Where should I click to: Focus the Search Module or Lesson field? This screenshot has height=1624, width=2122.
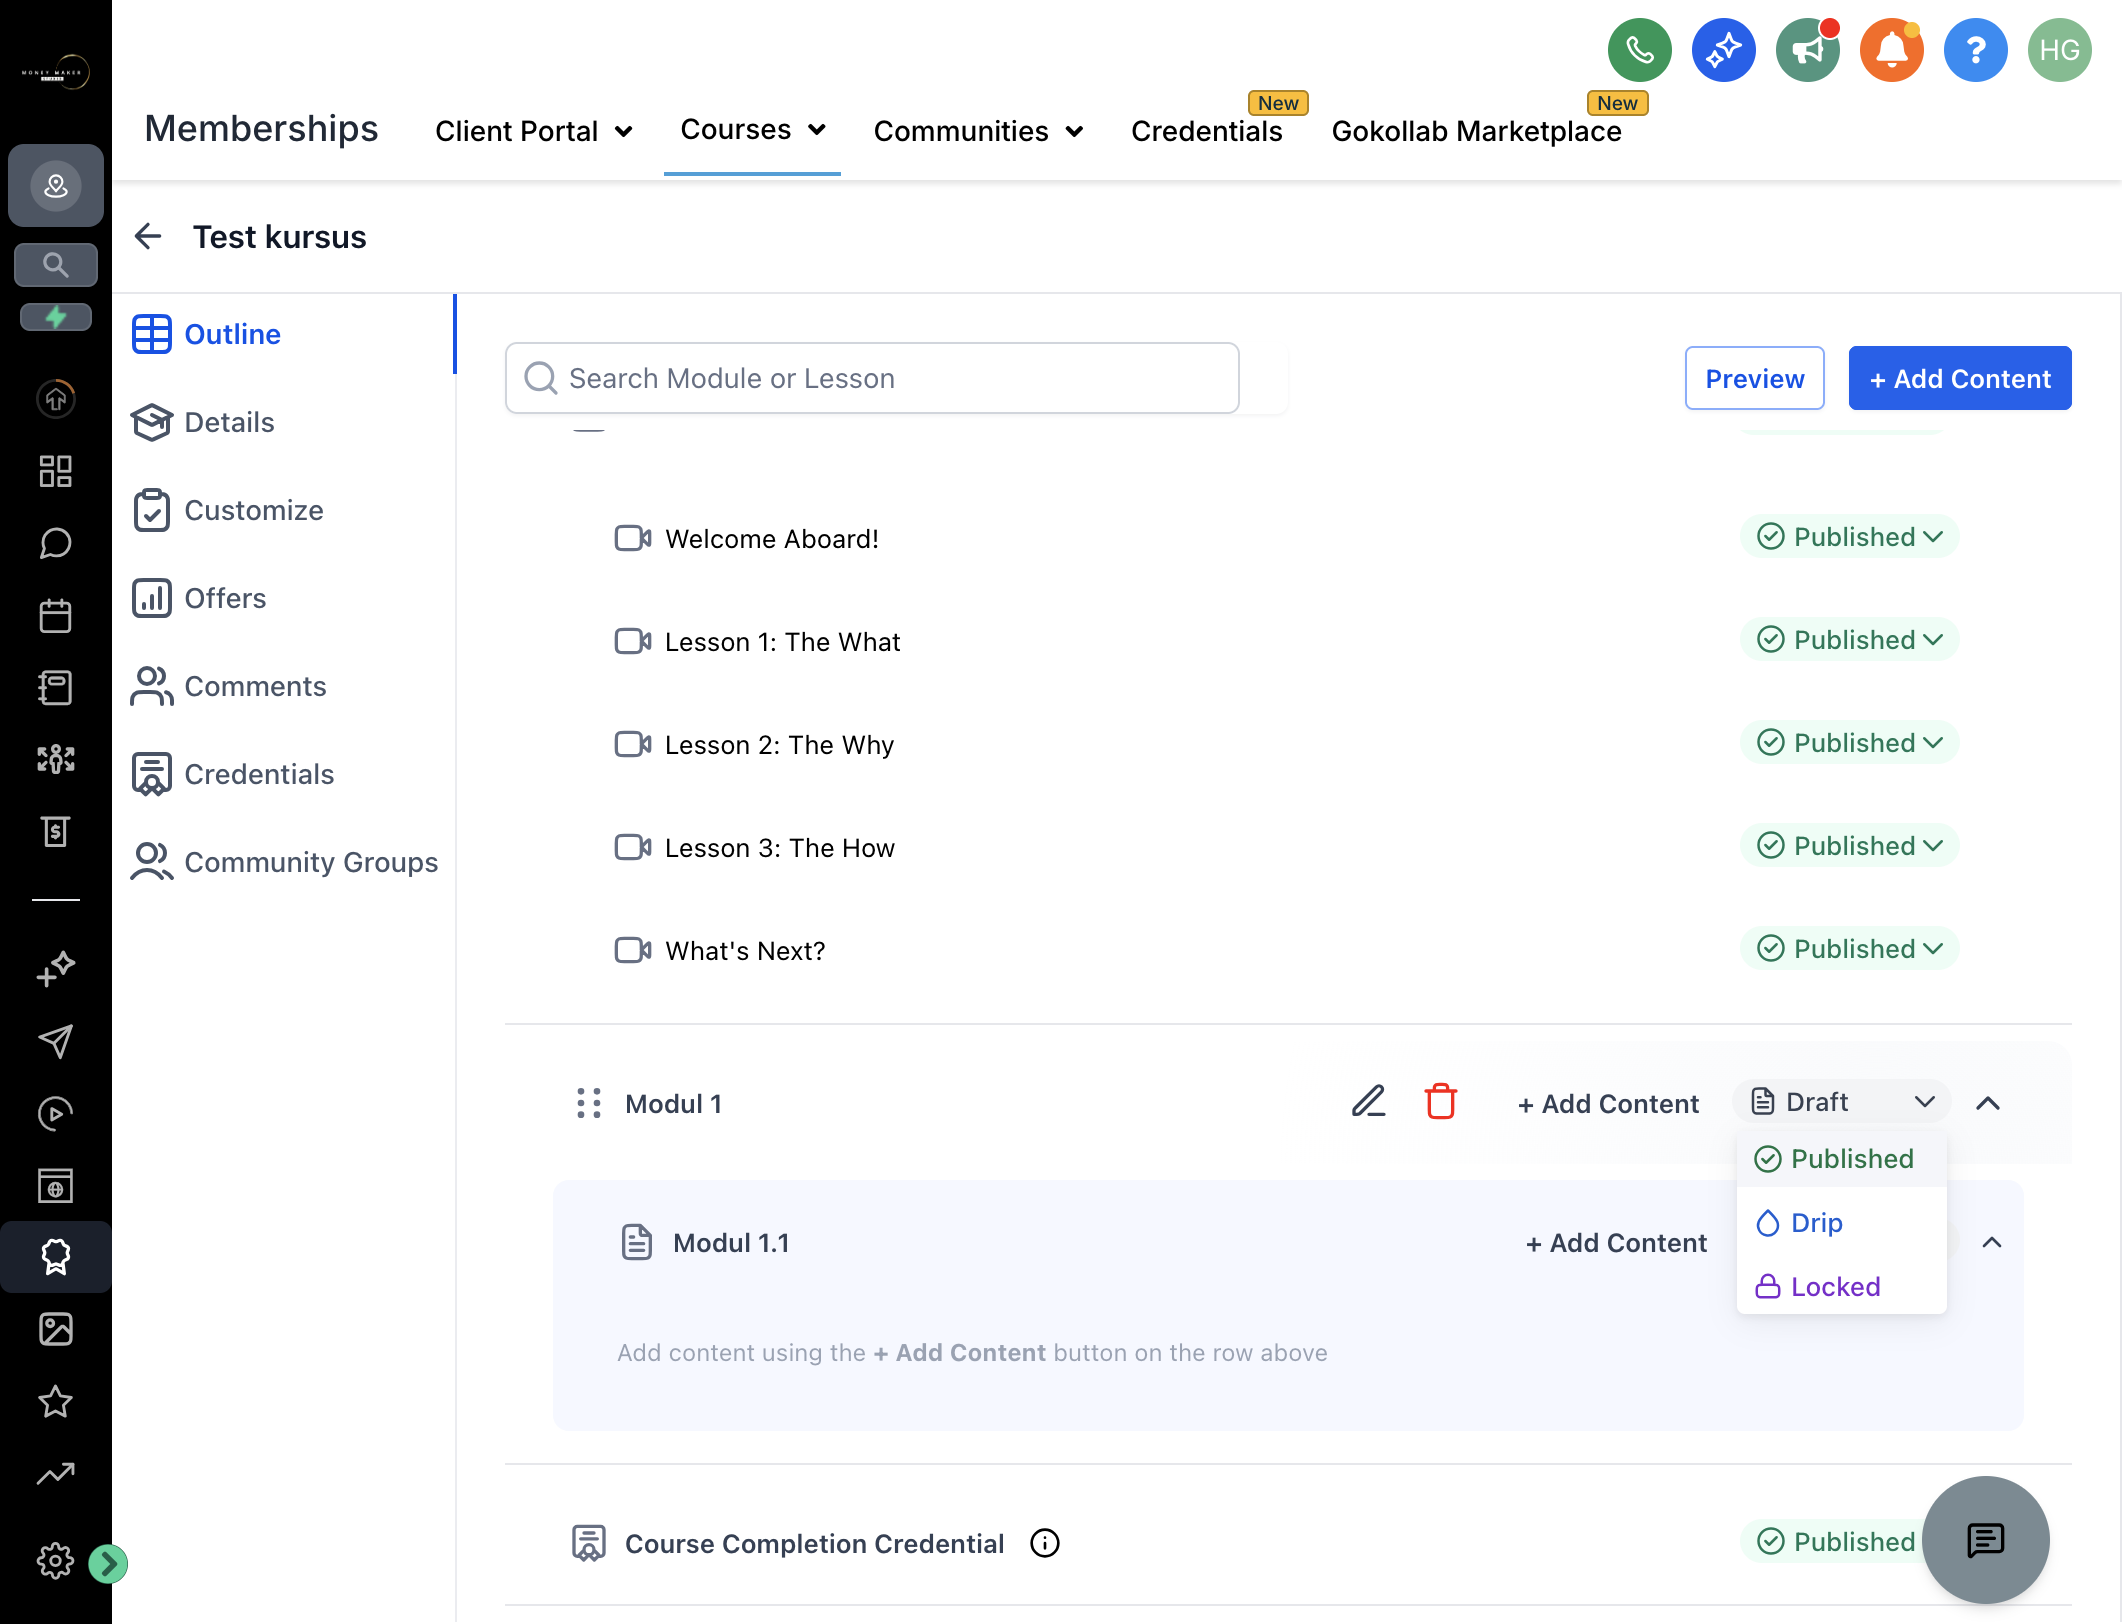click(872, 378)
